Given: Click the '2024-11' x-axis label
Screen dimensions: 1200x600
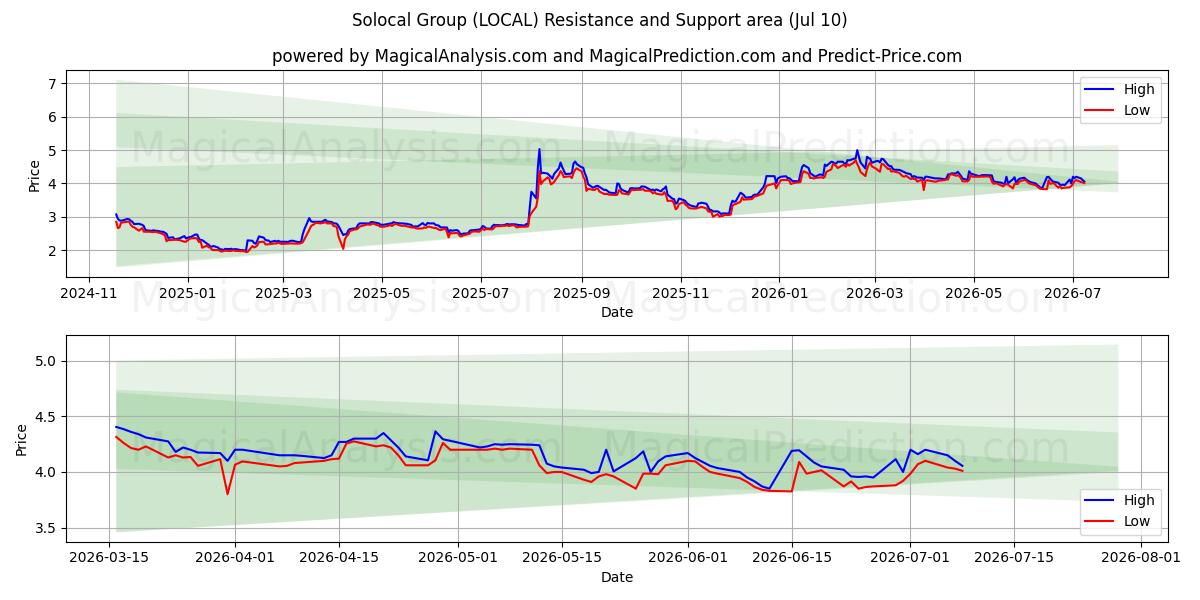Looking at the screenshot, I should tap(89, 294).
